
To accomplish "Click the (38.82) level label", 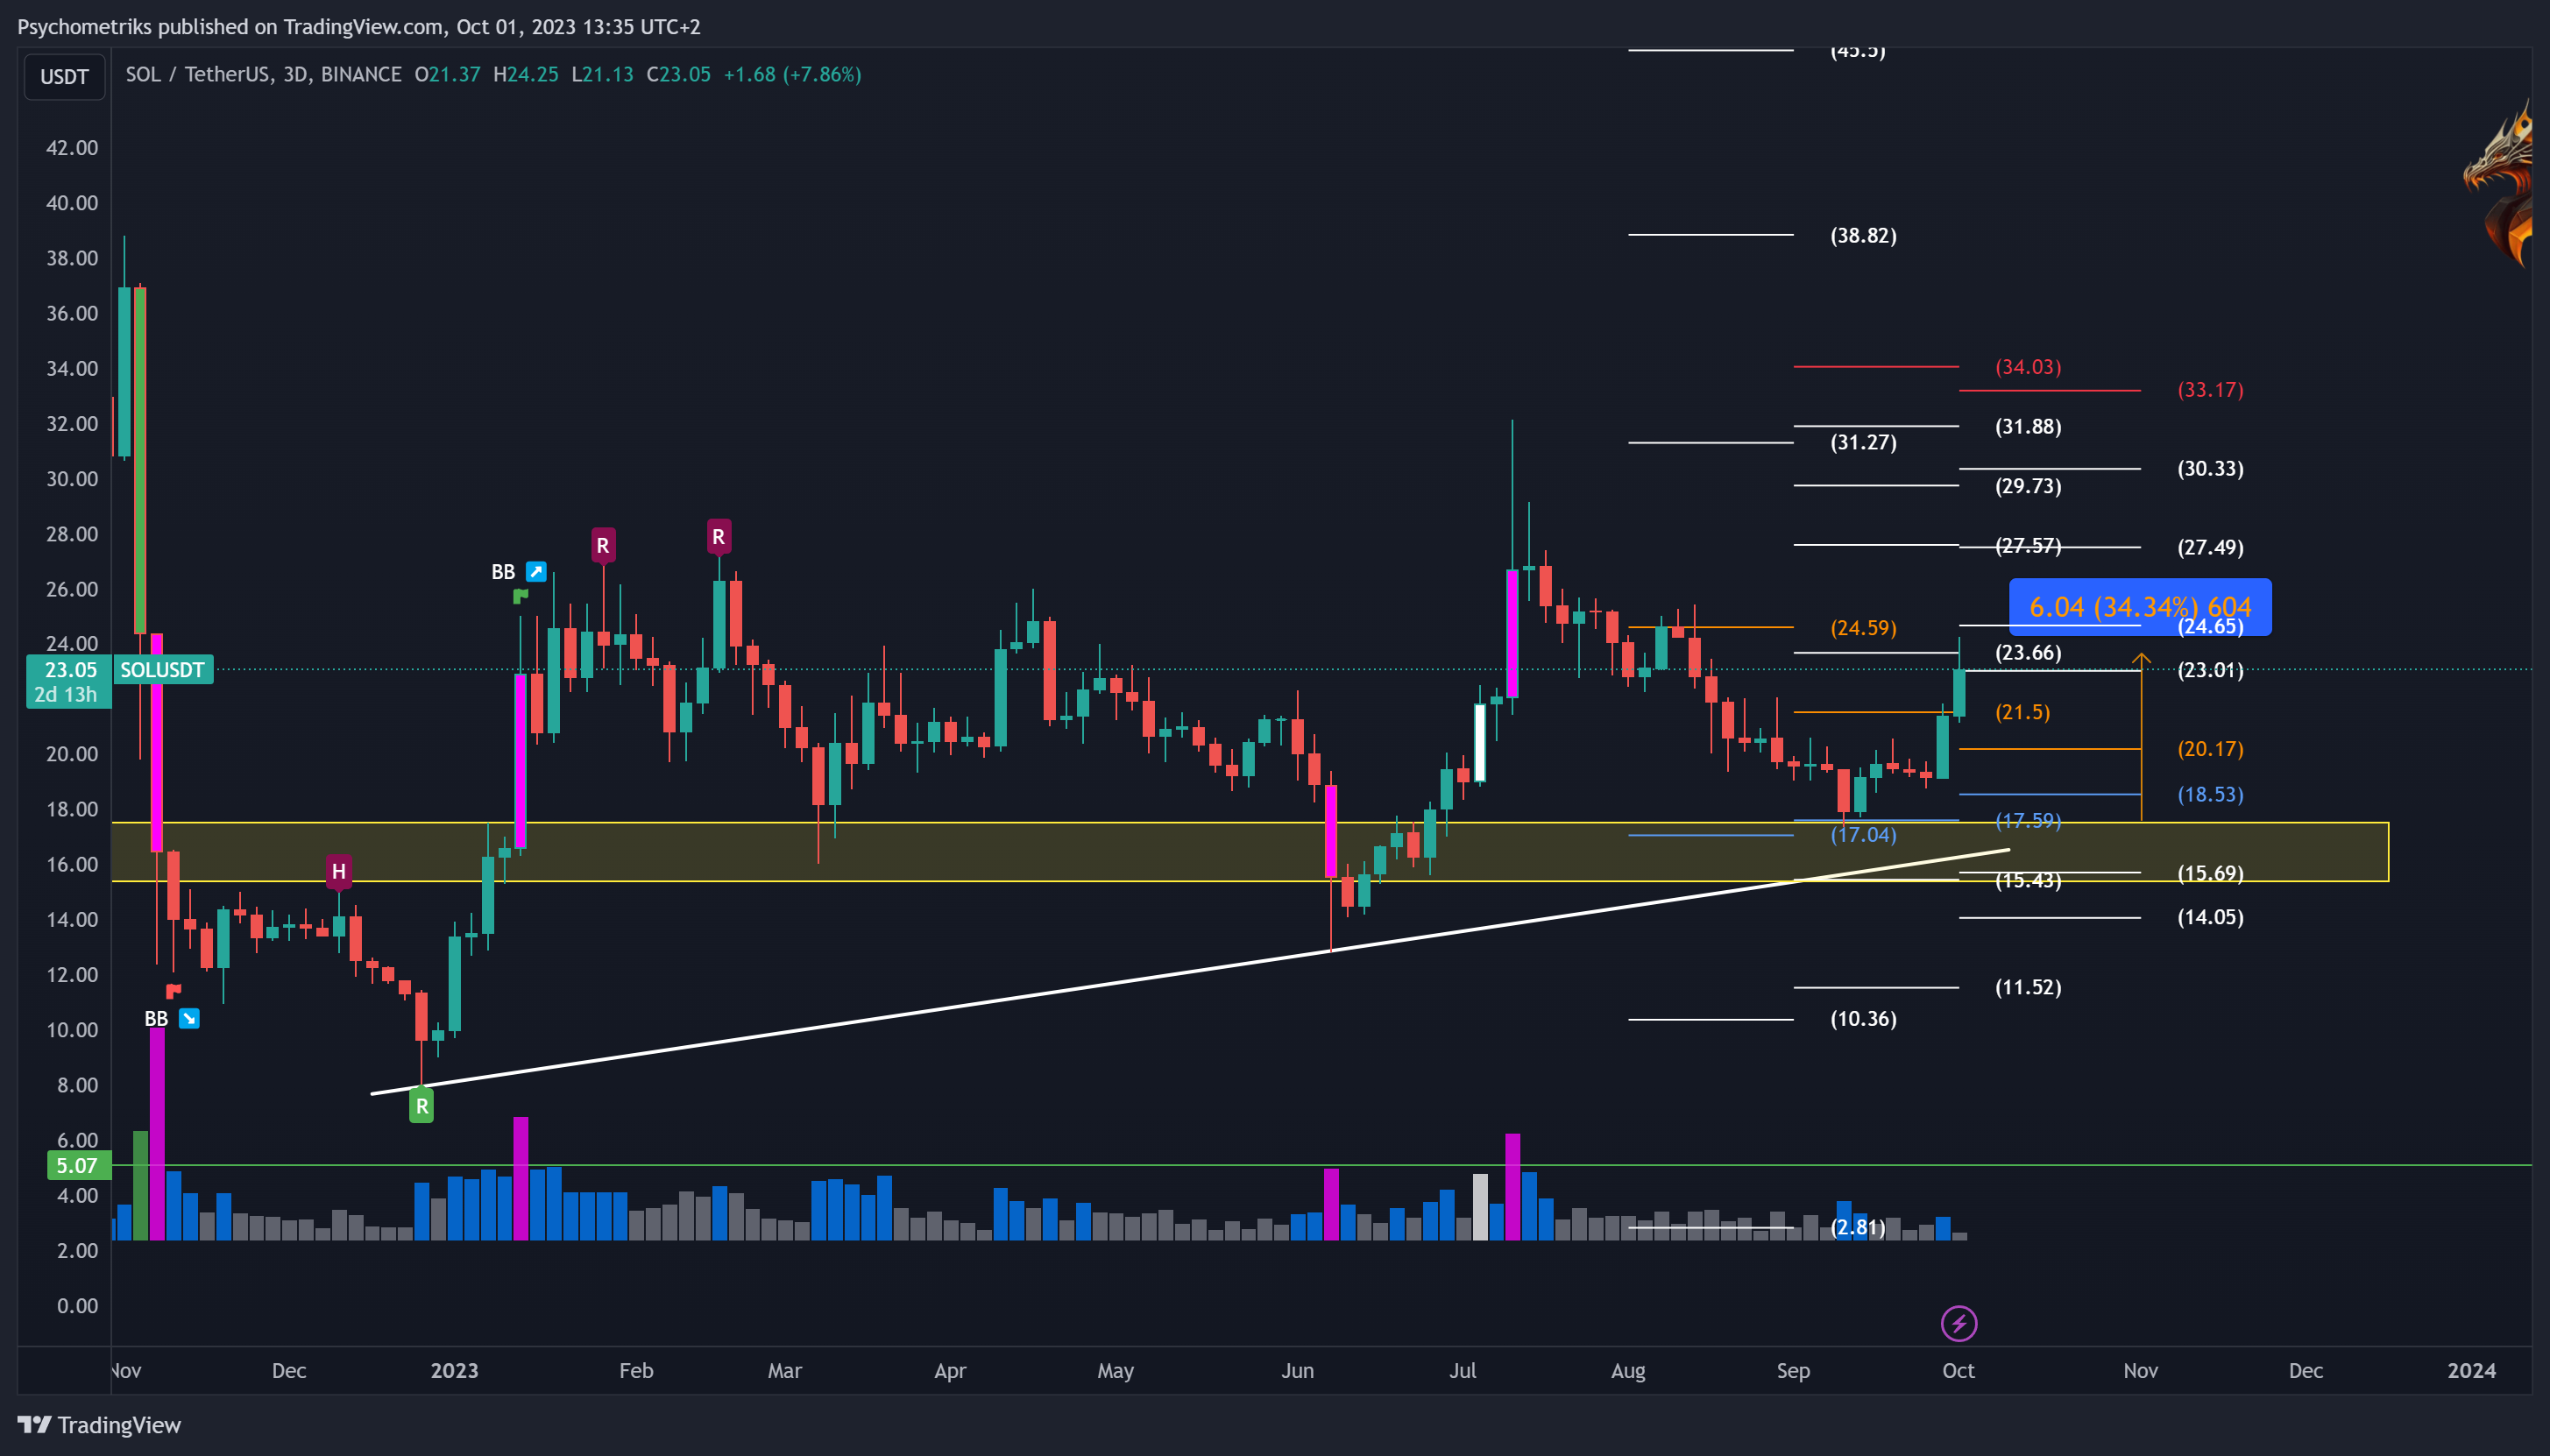I will point(1863,235).
